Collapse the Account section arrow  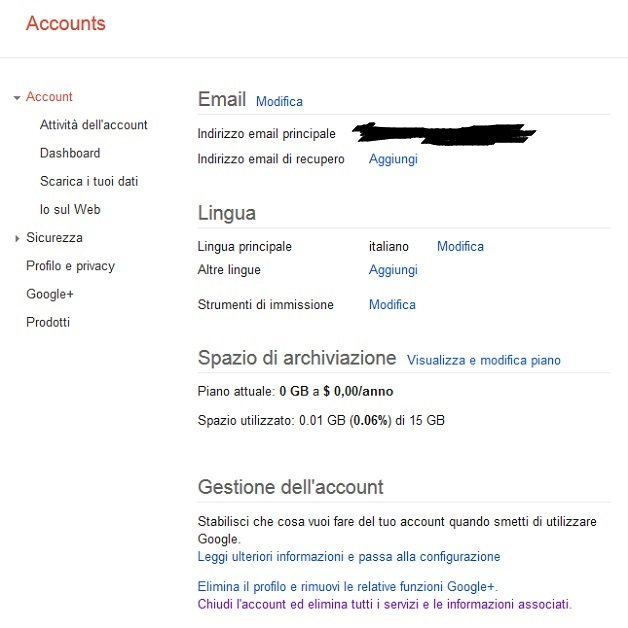[x=17, y=97]
